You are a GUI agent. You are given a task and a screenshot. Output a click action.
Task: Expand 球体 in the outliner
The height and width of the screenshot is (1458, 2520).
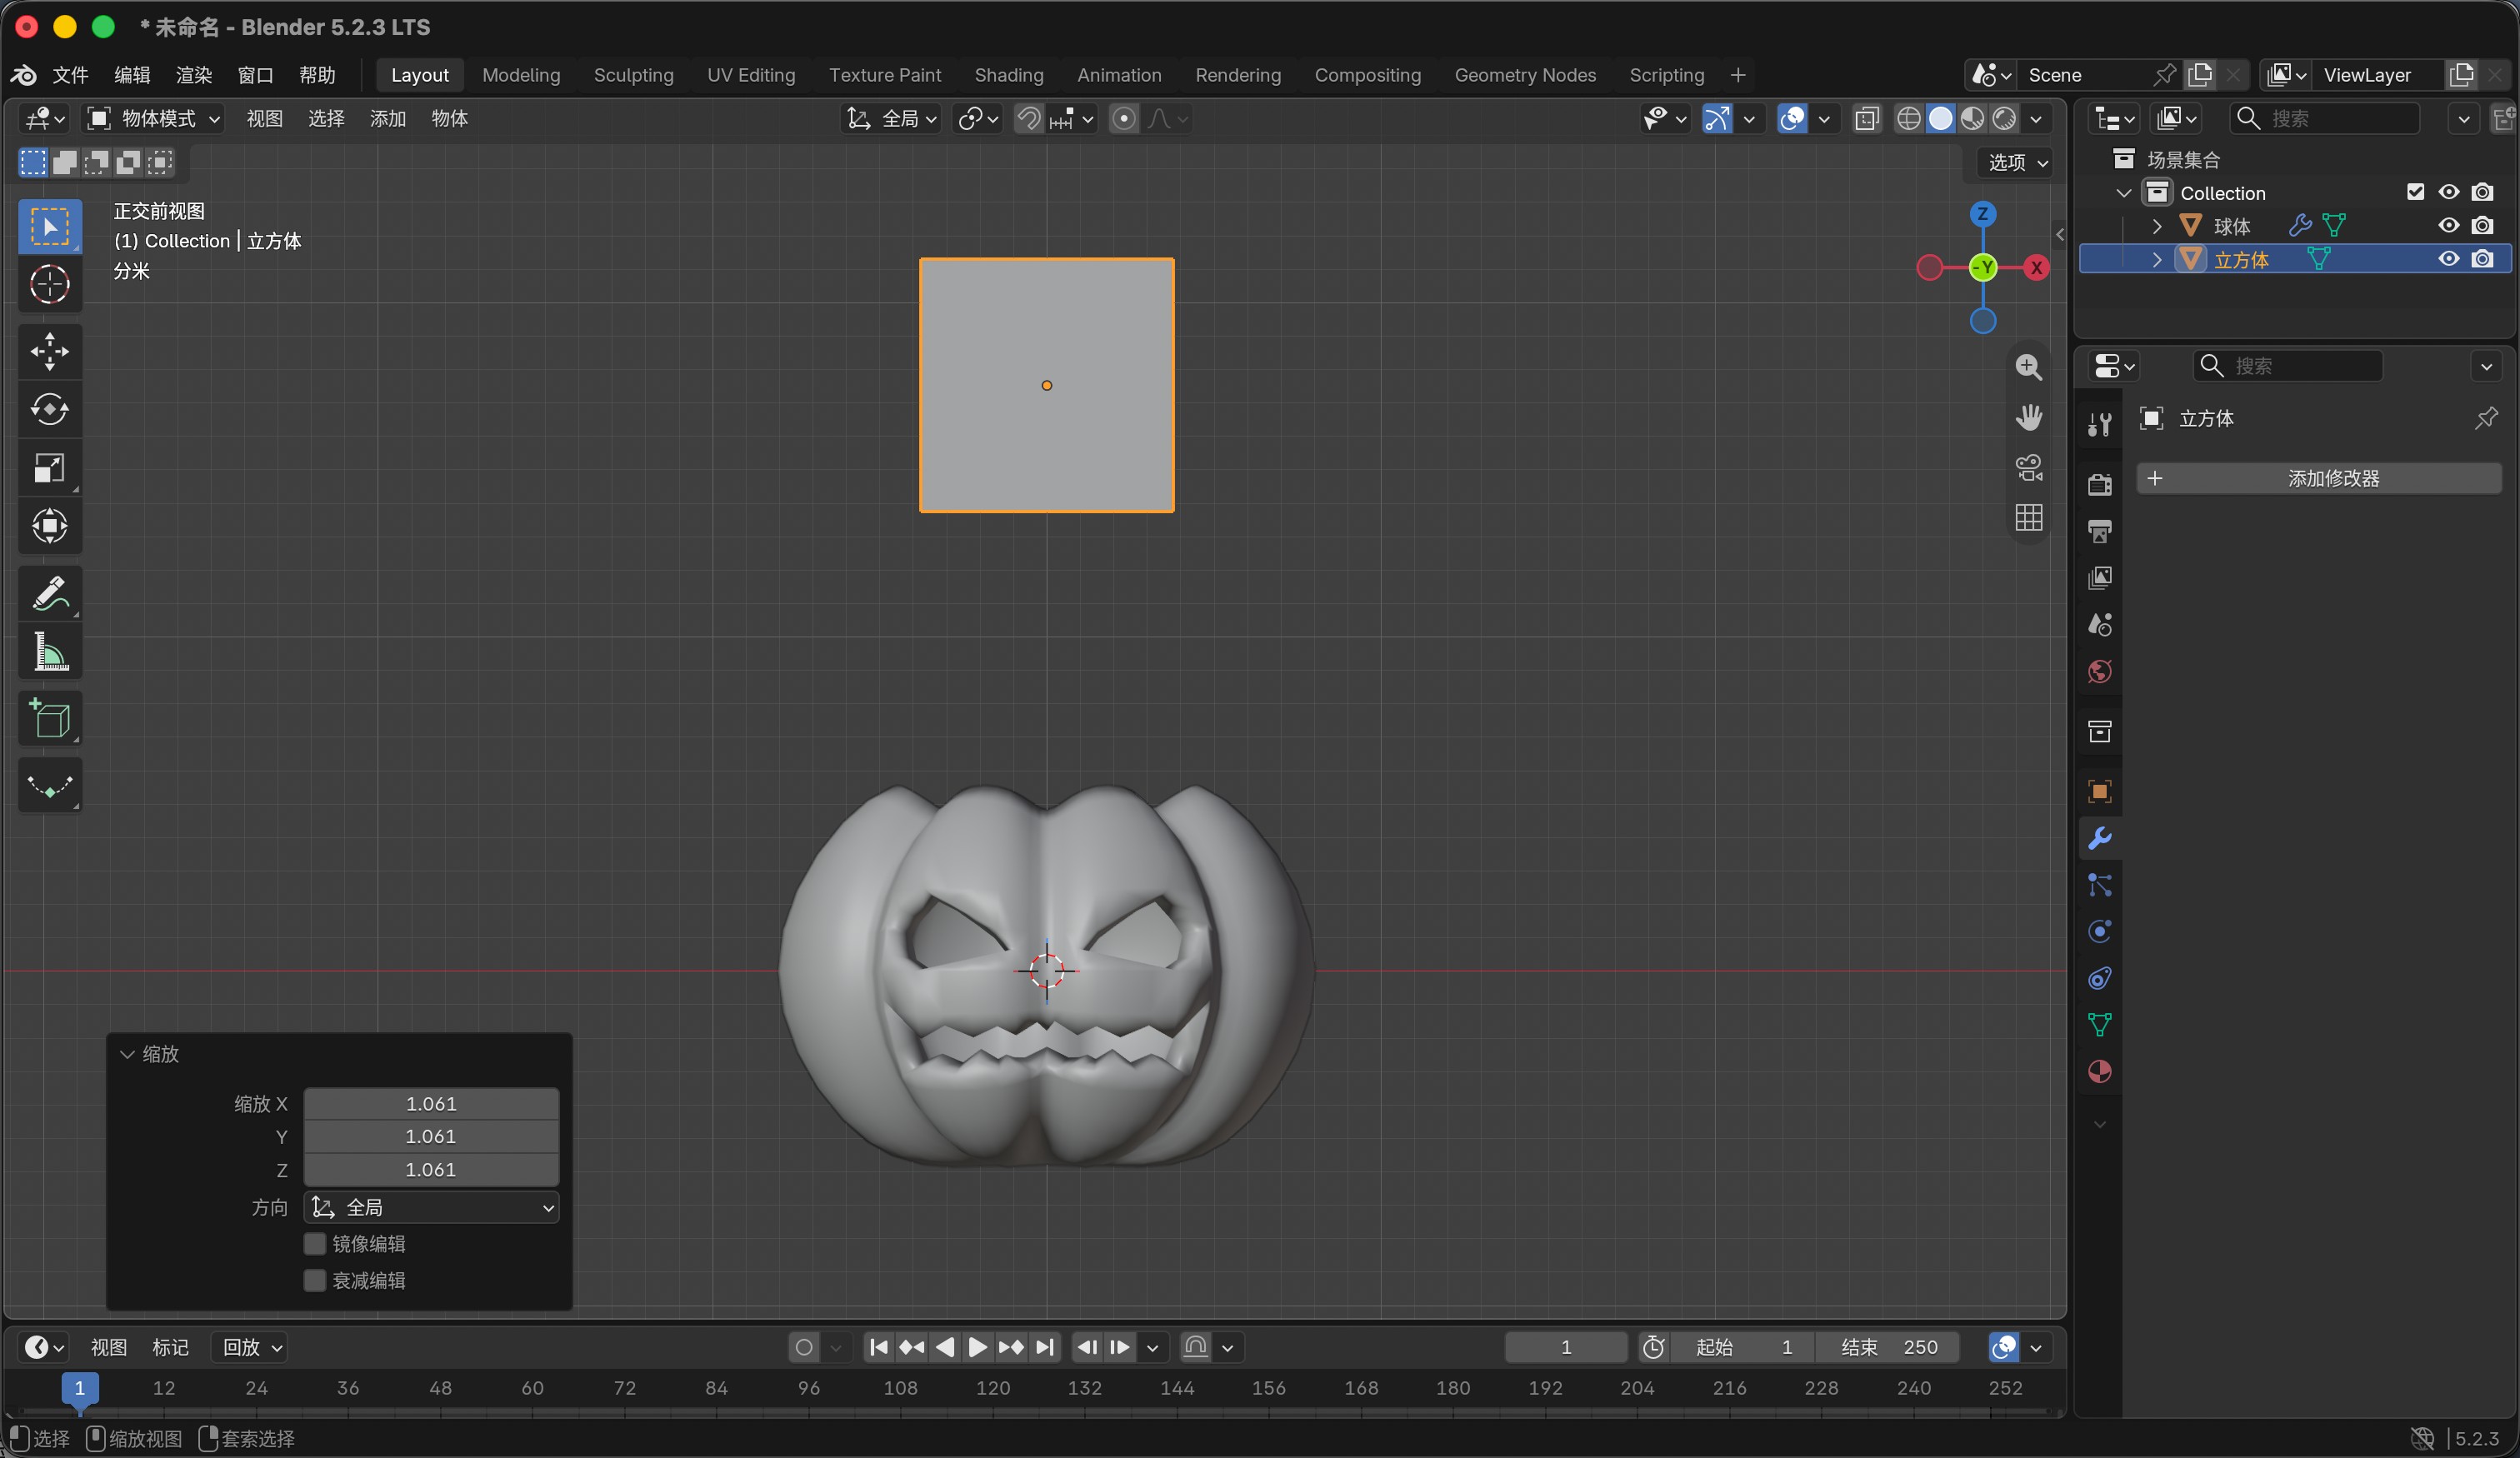pos(2157,226)
